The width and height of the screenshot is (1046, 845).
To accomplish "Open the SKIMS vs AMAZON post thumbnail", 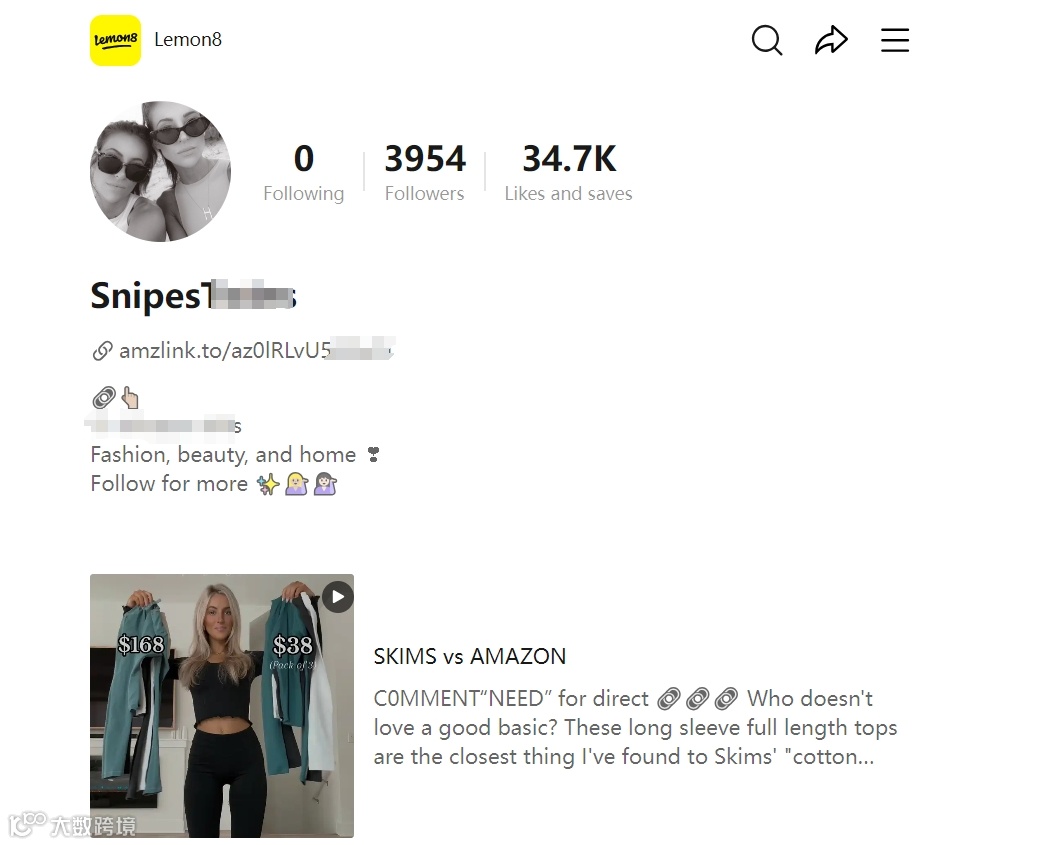I will click(222, 706).
